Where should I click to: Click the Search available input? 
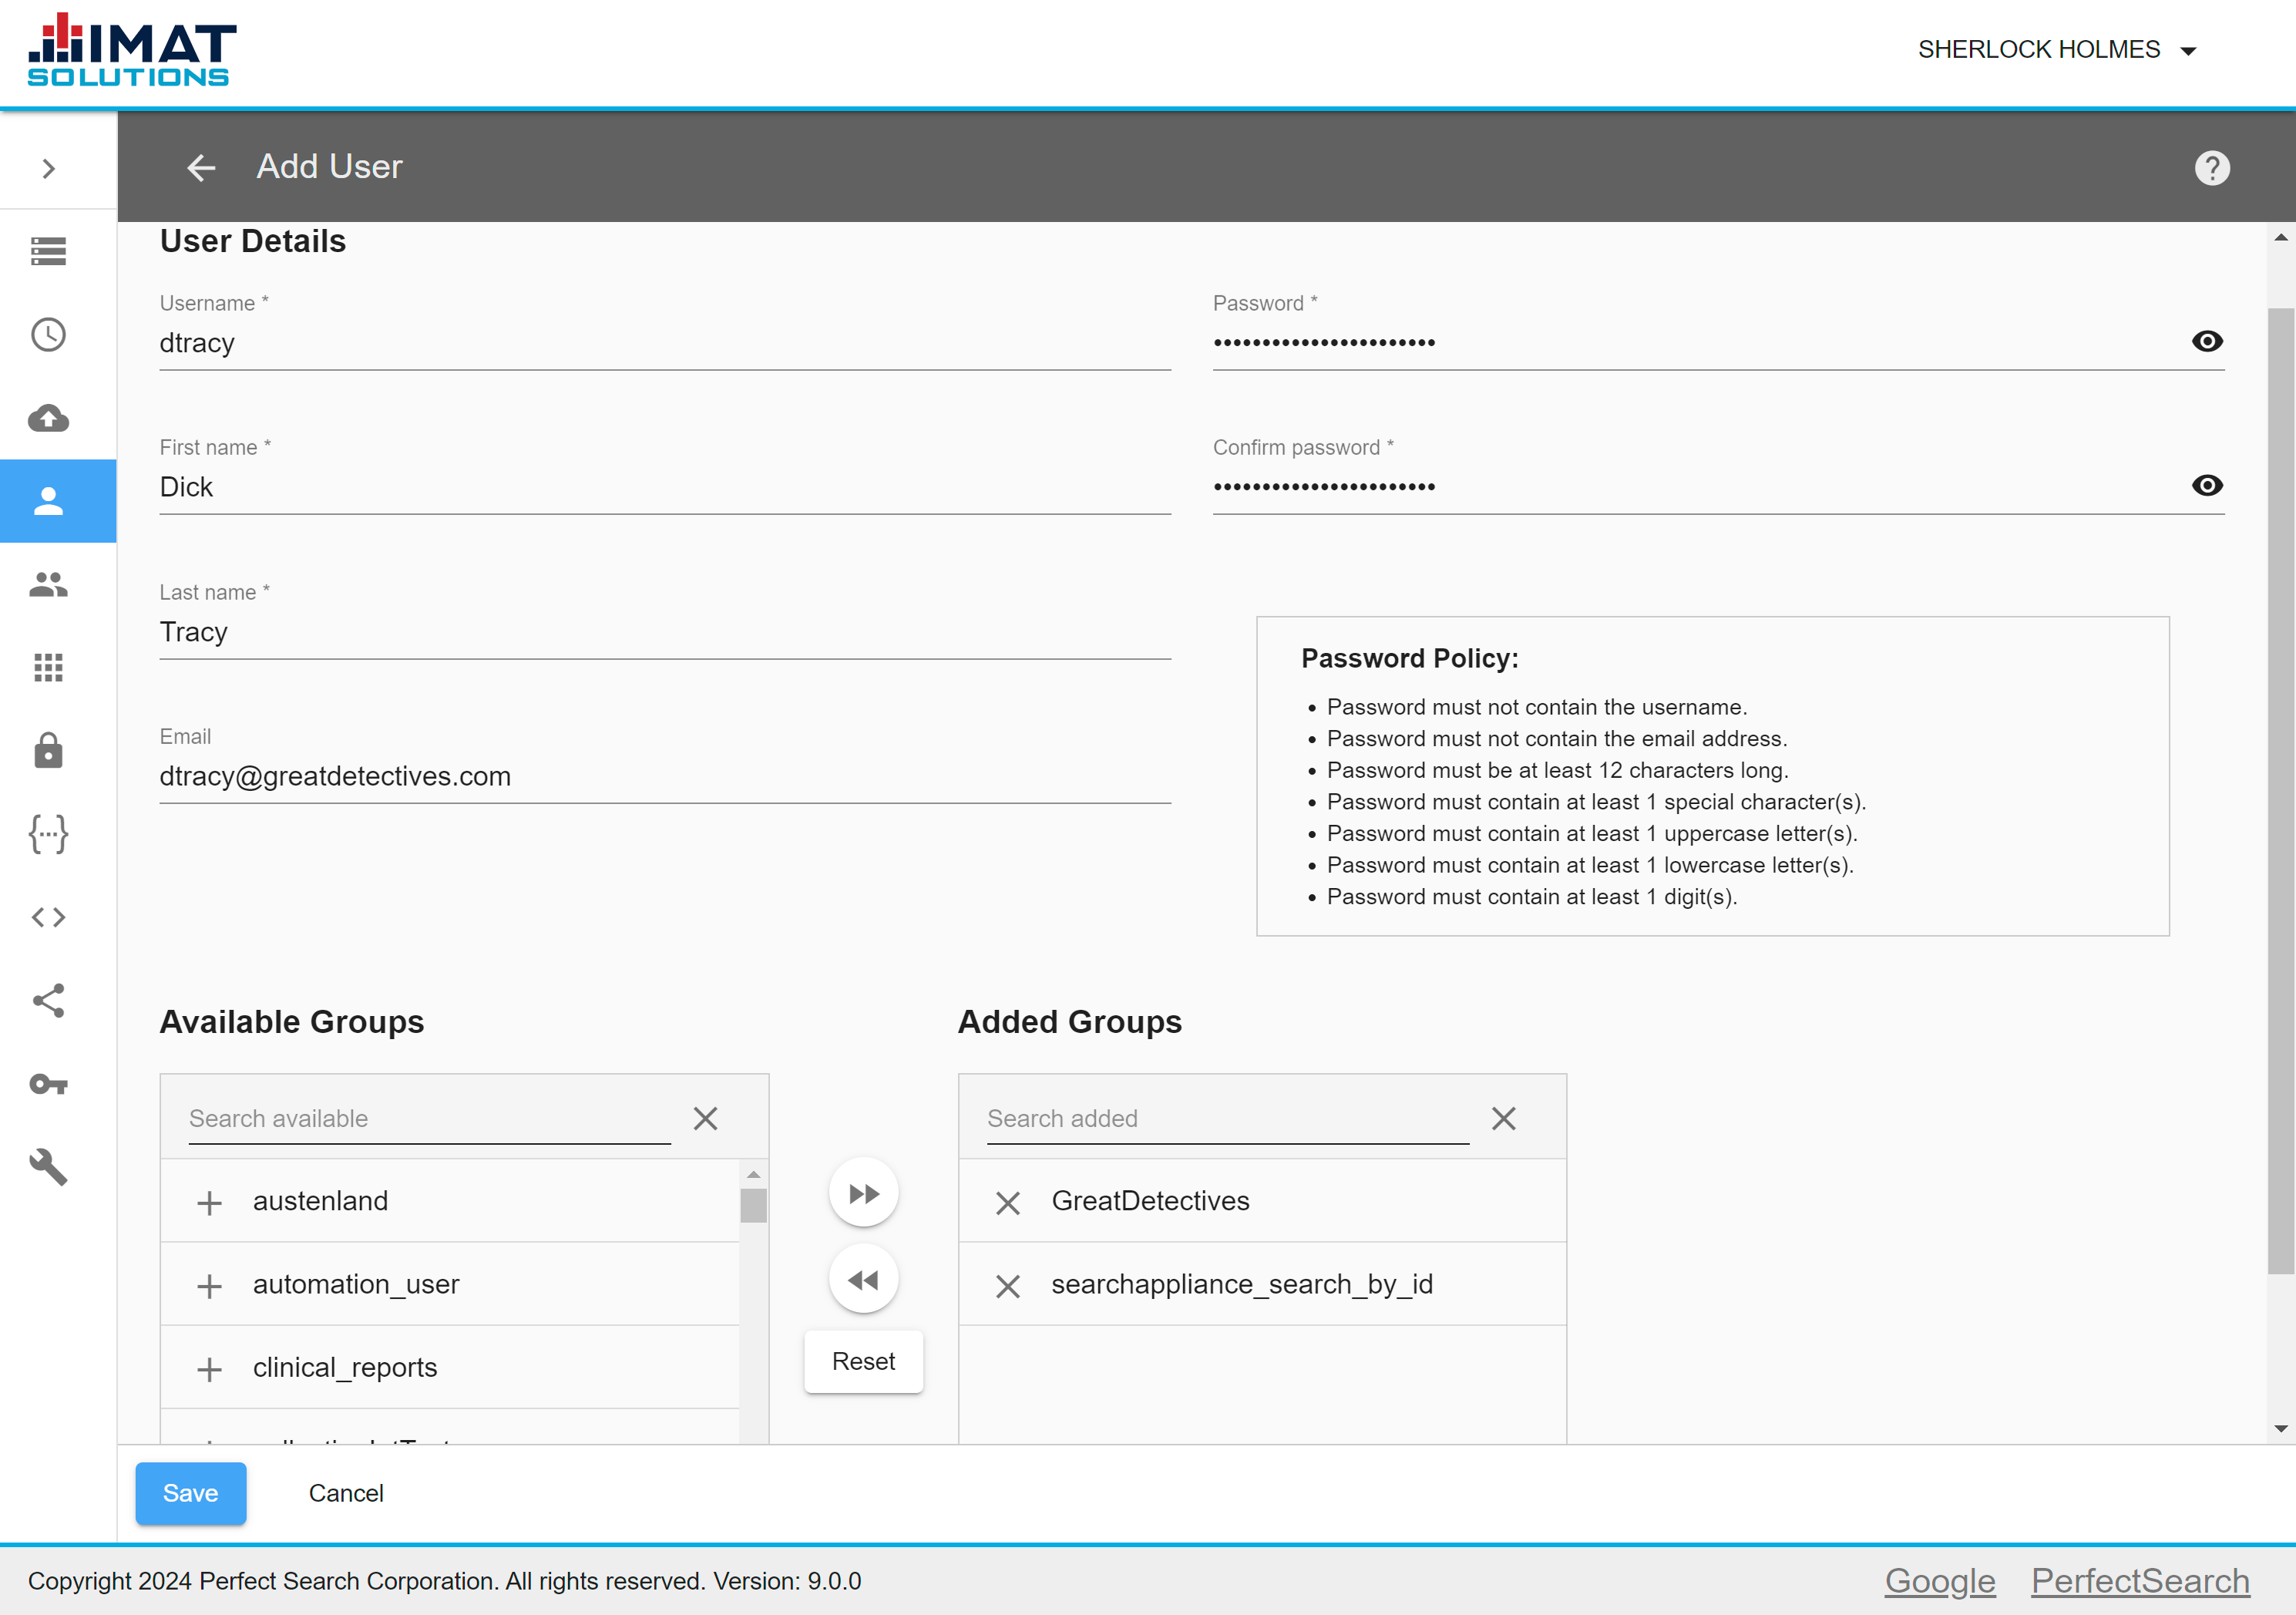430,1119
